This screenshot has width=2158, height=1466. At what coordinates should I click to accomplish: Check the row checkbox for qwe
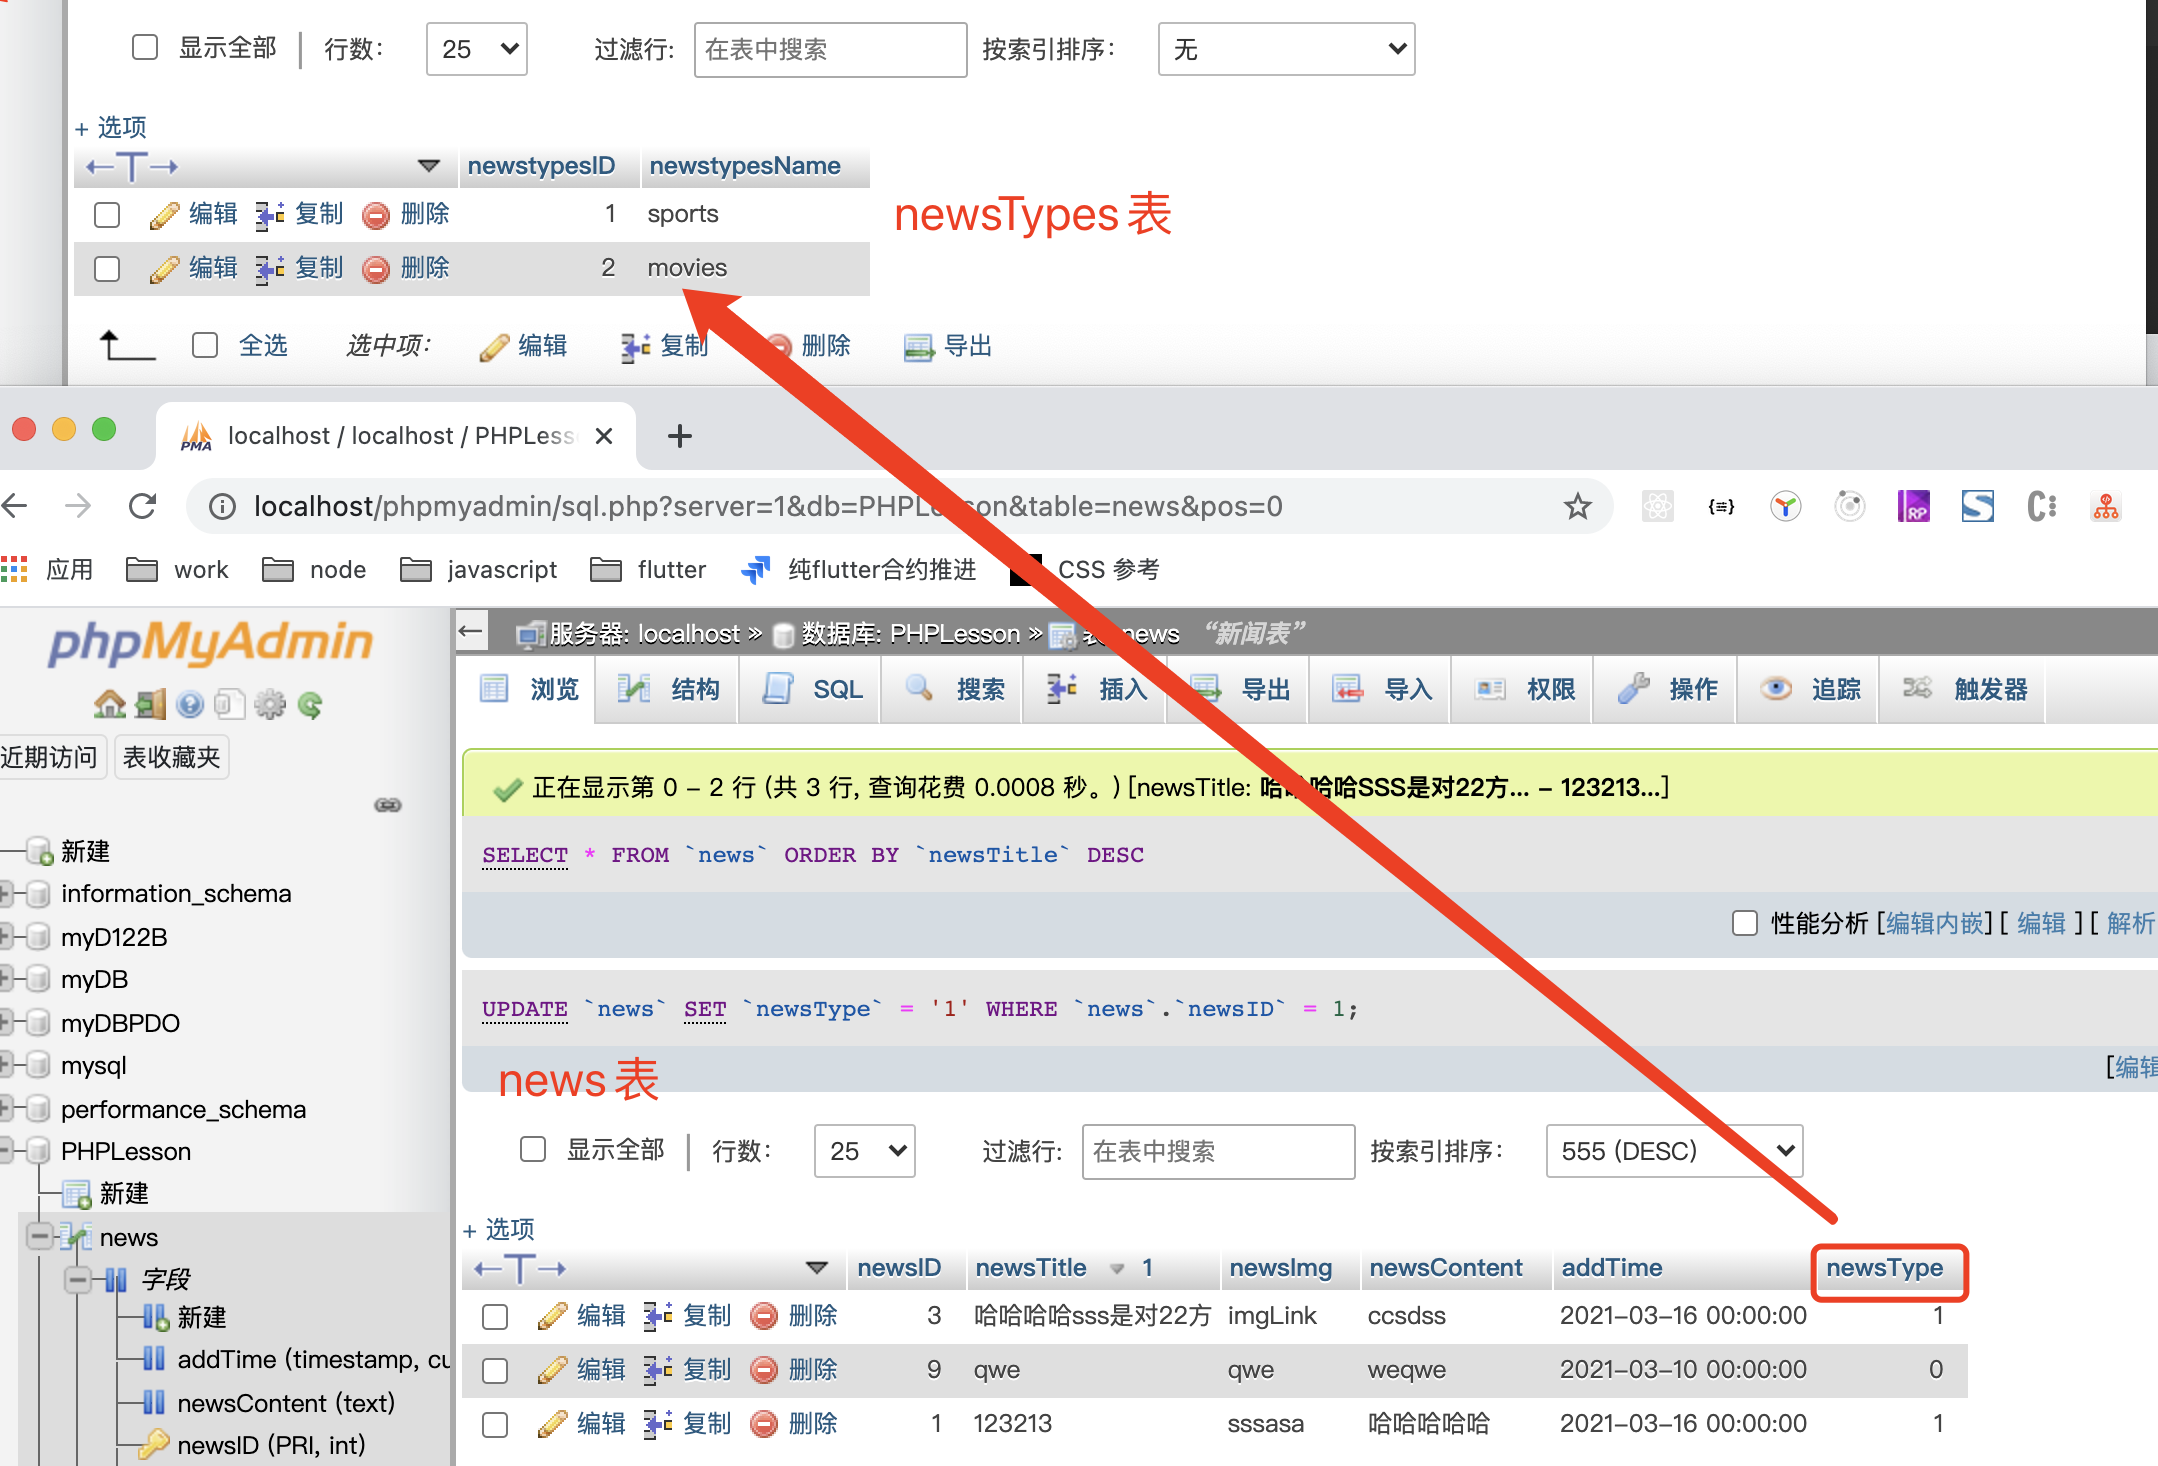pos(495,1371)
